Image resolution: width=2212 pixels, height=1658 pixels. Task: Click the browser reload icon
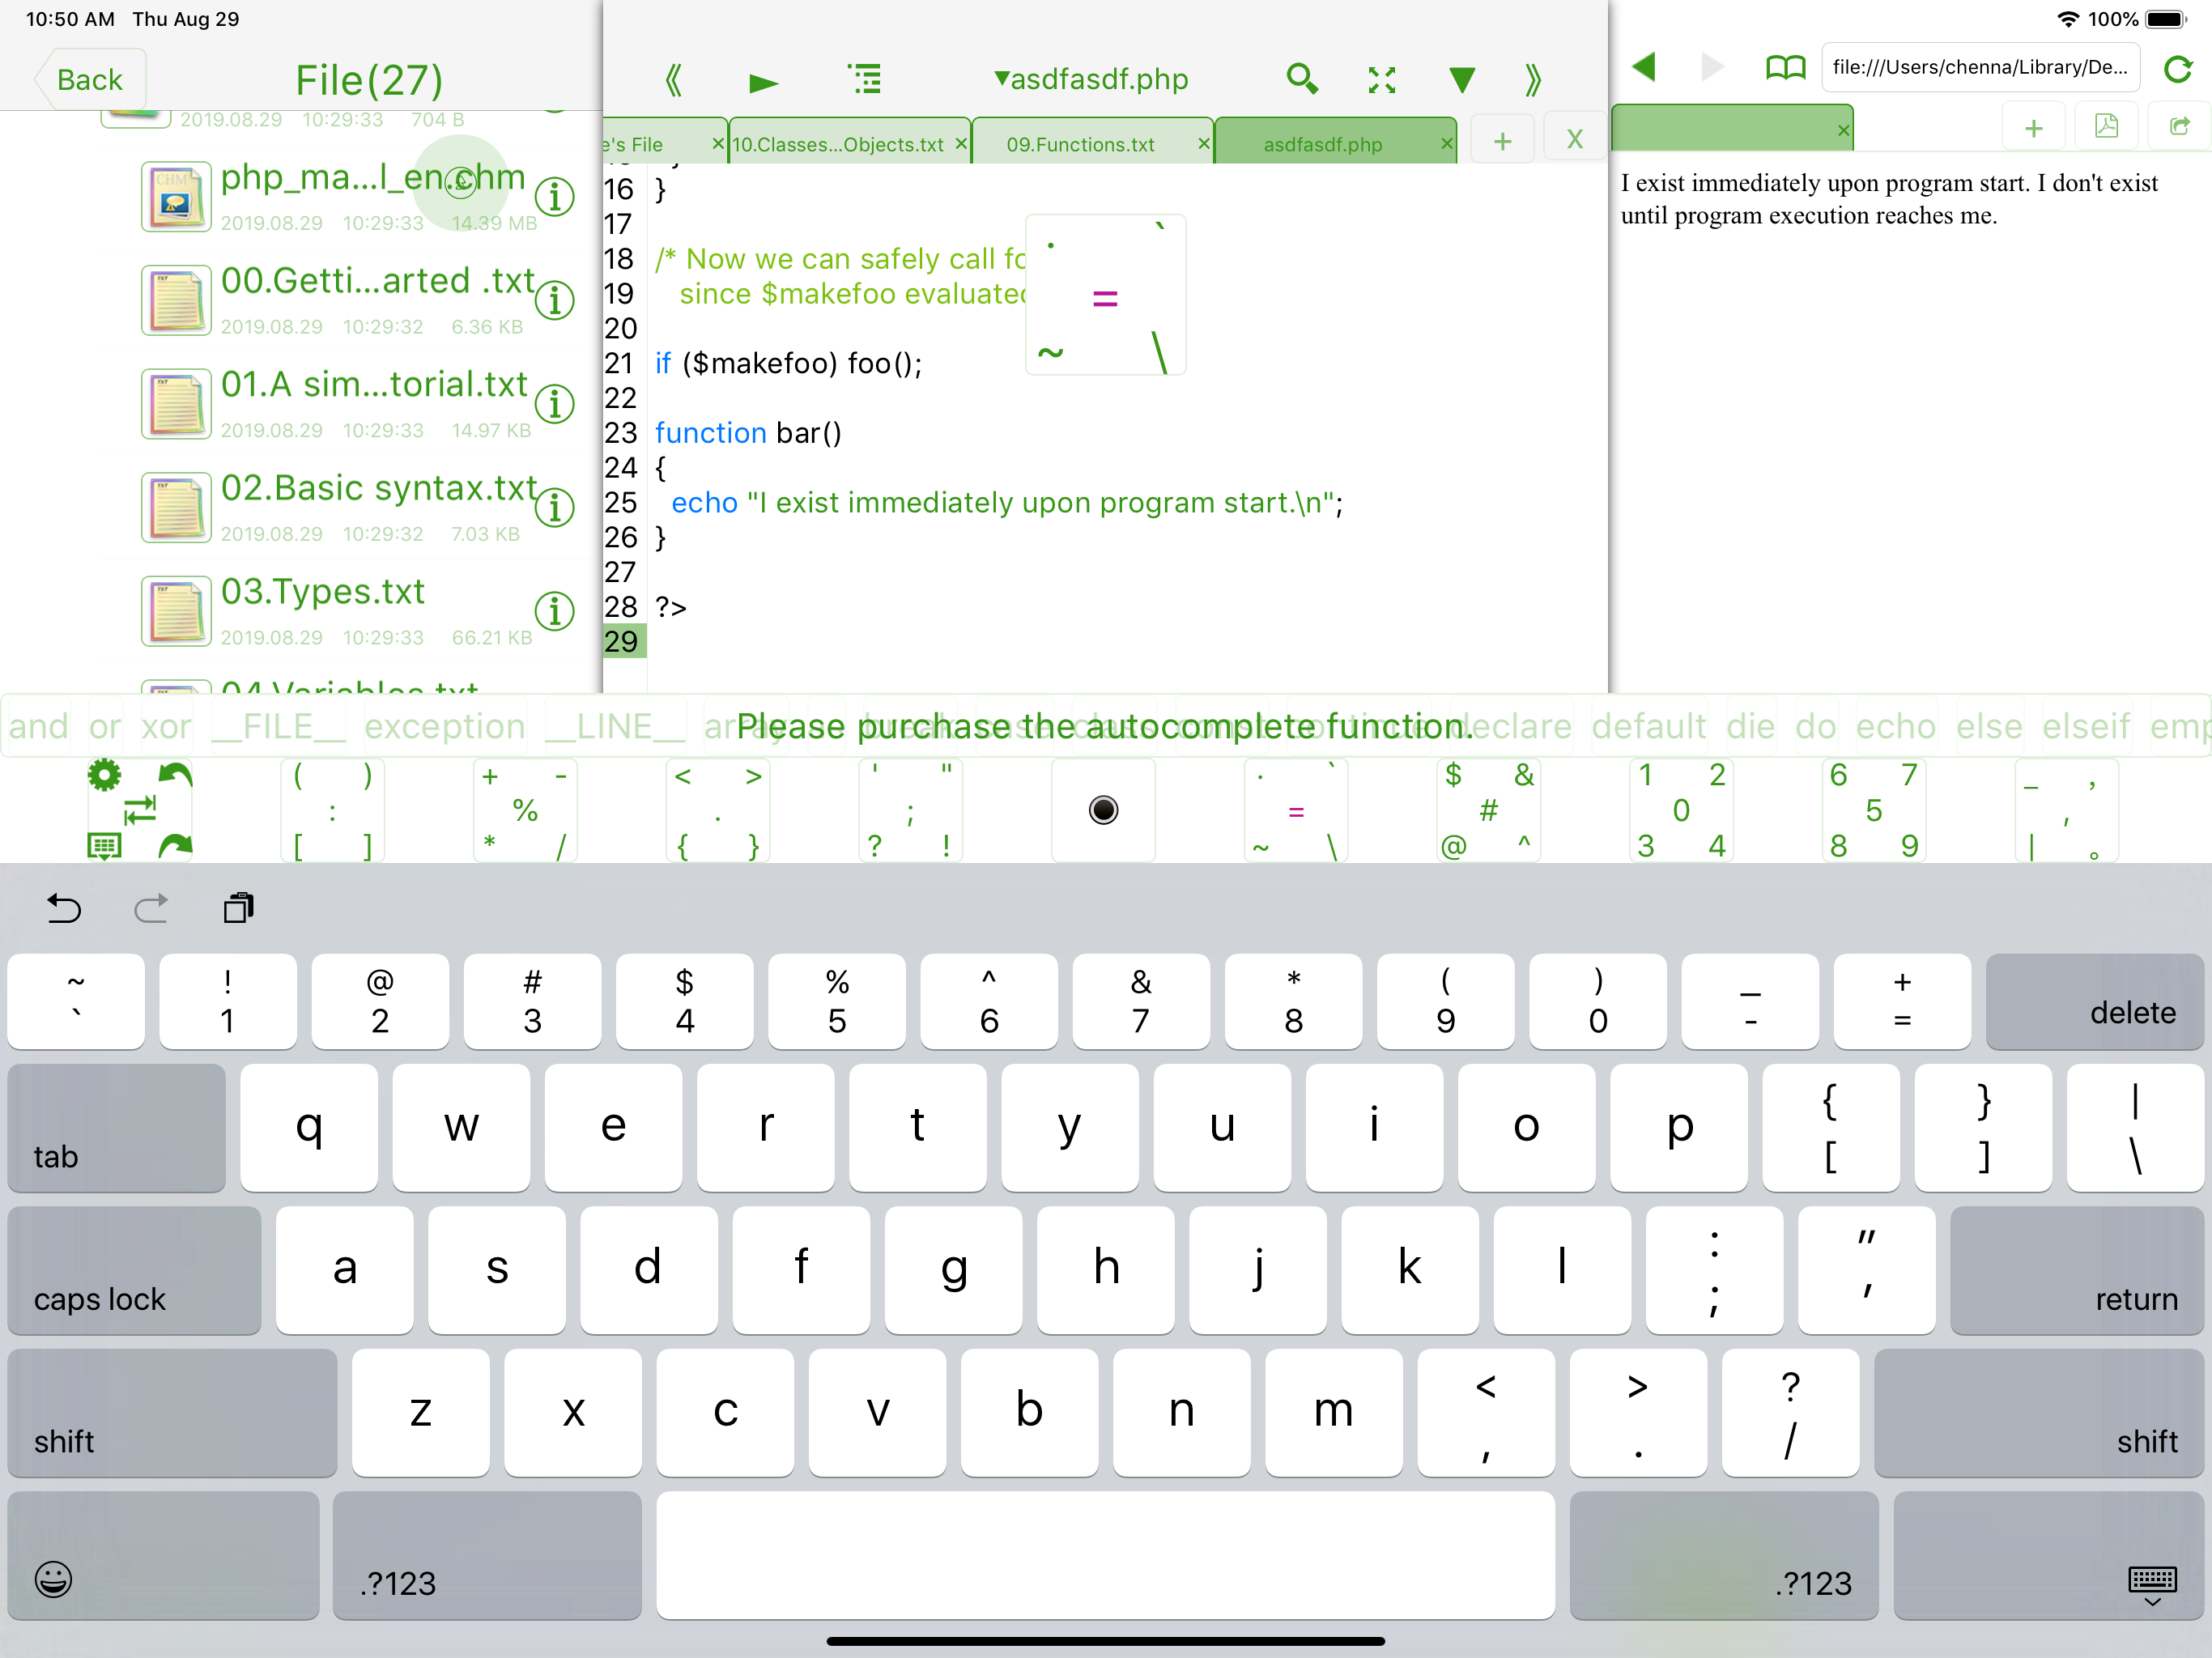pos(2177,68)
